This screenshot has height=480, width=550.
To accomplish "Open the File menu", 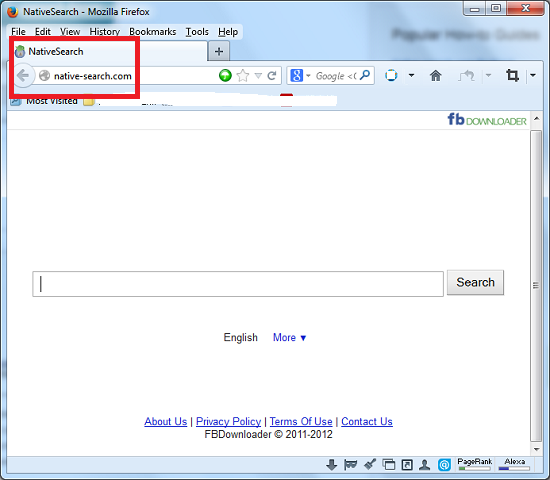I will pos(18,32).
